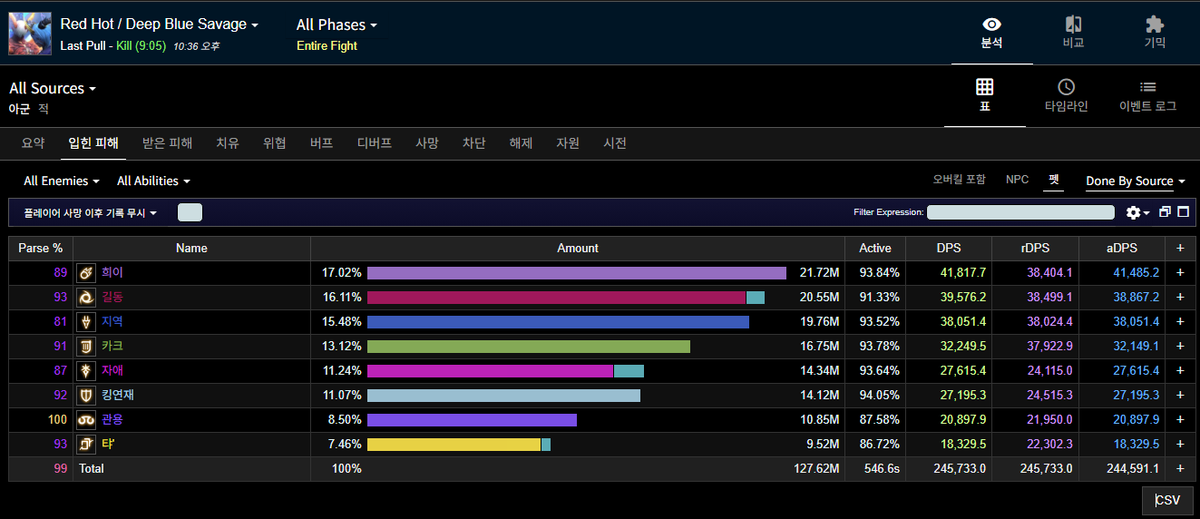Click the green damage bar for 카크
The width and height of the screenshot is (1200, 519).
point(528,346)
